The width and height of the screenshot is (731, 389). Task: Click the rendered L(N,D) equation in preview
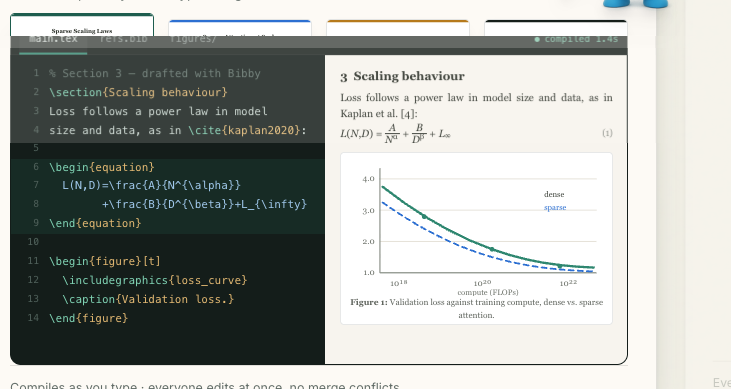coord(395,133)
